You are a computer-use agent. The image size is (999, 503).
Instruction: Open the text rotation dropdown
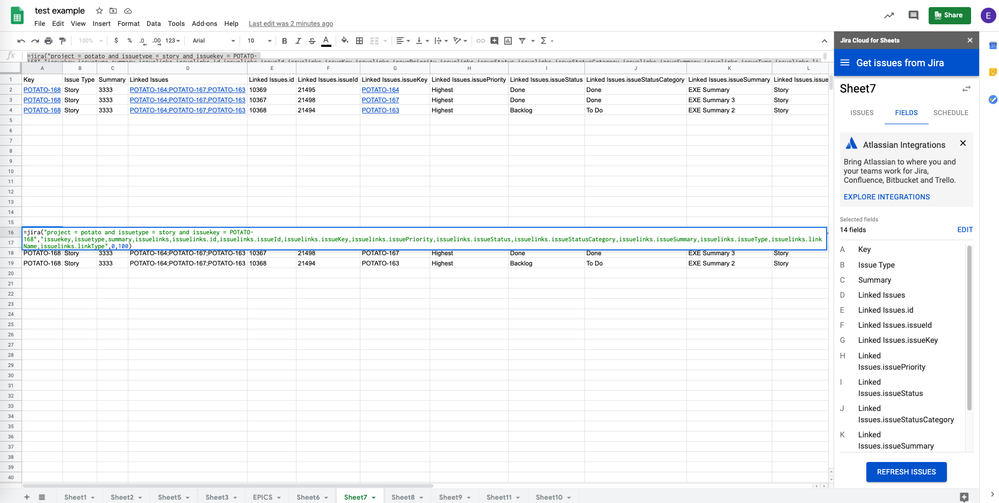pyautogui.click(x=459, y=41)
